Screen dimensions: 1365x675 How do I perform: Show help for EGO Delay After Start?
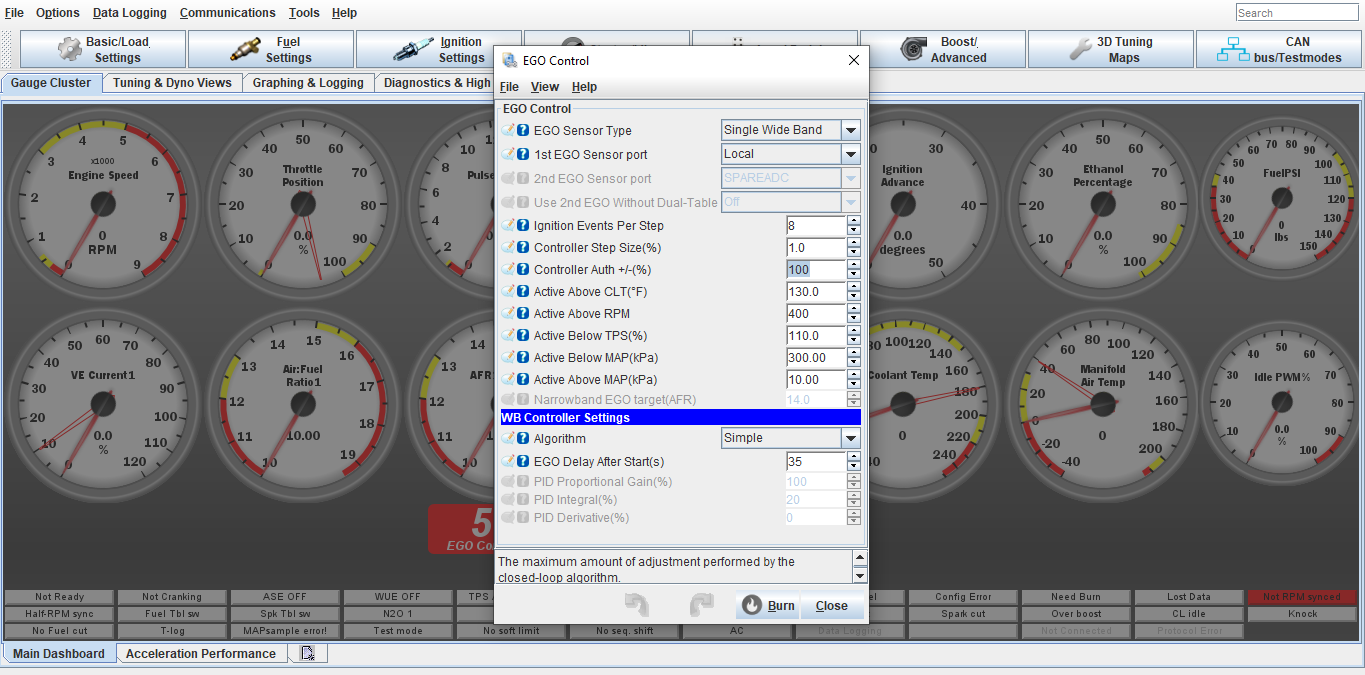point(523,462)
